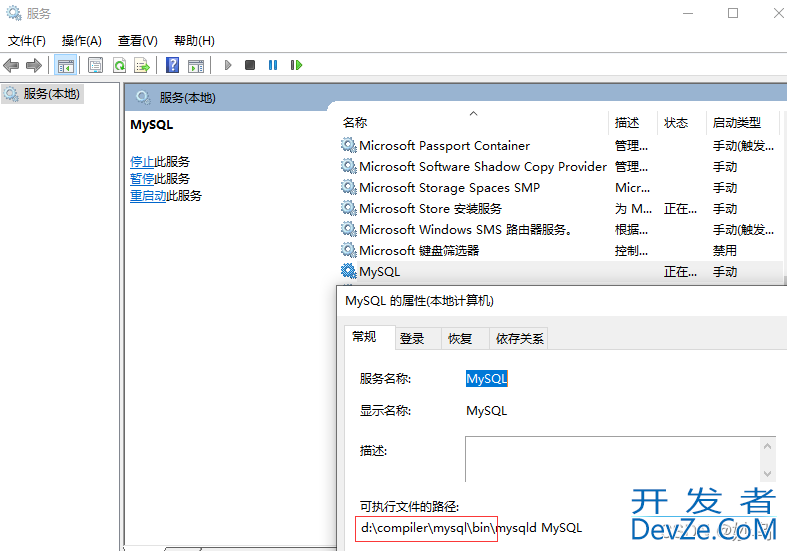787x551 pixels.
Task: Sort by the 描述 column header
Action: pos(632,122)
